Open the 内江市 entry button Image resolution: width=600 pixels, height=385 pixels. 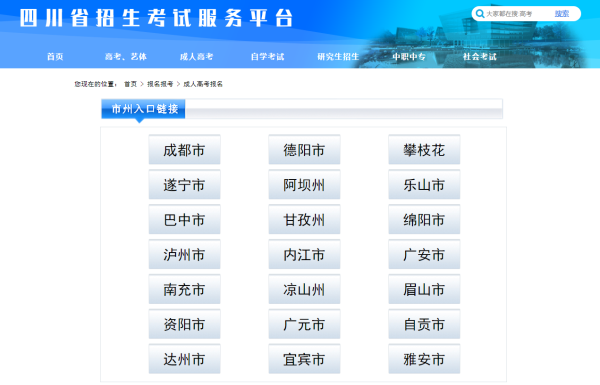point(304,254)
